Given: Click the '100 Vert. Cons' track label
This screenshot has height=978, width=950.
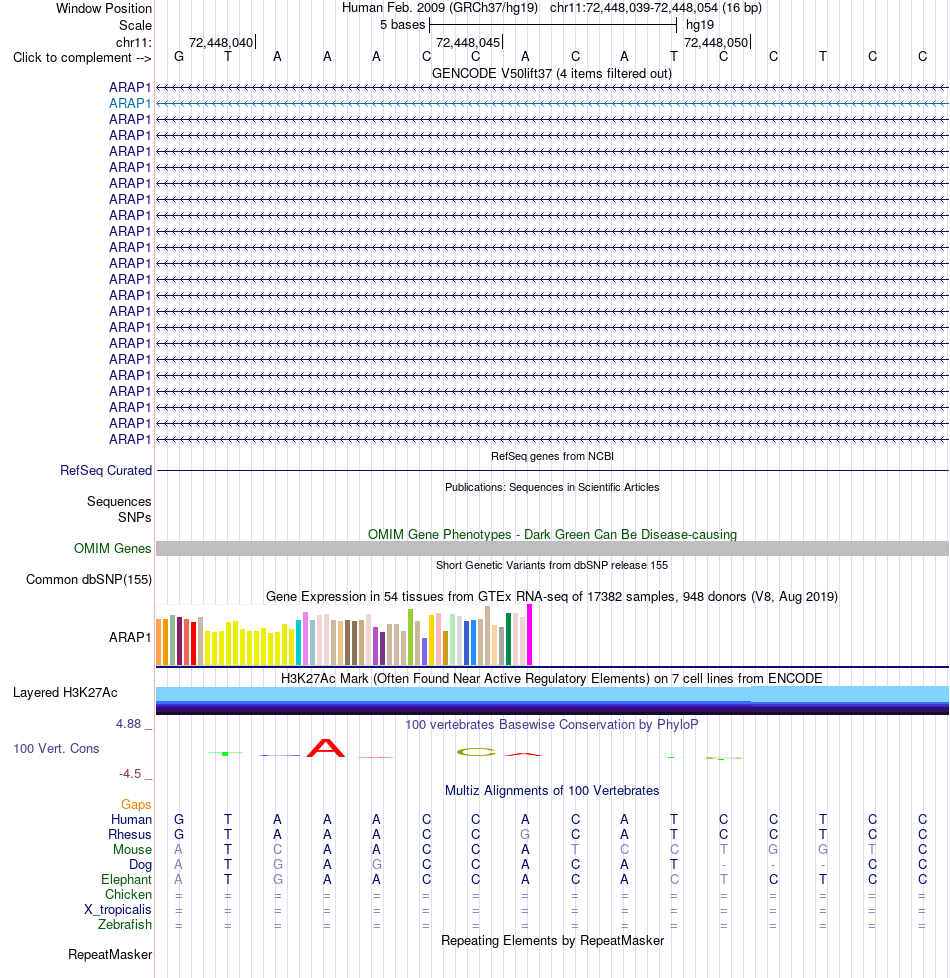Looking at the screenshot, I should (56, 748).
